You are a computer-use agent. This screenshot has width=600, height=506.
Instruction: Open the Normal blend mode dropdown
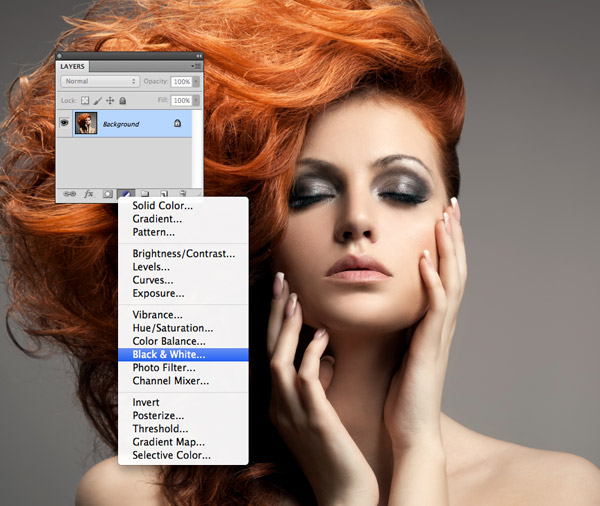[99, 81]
